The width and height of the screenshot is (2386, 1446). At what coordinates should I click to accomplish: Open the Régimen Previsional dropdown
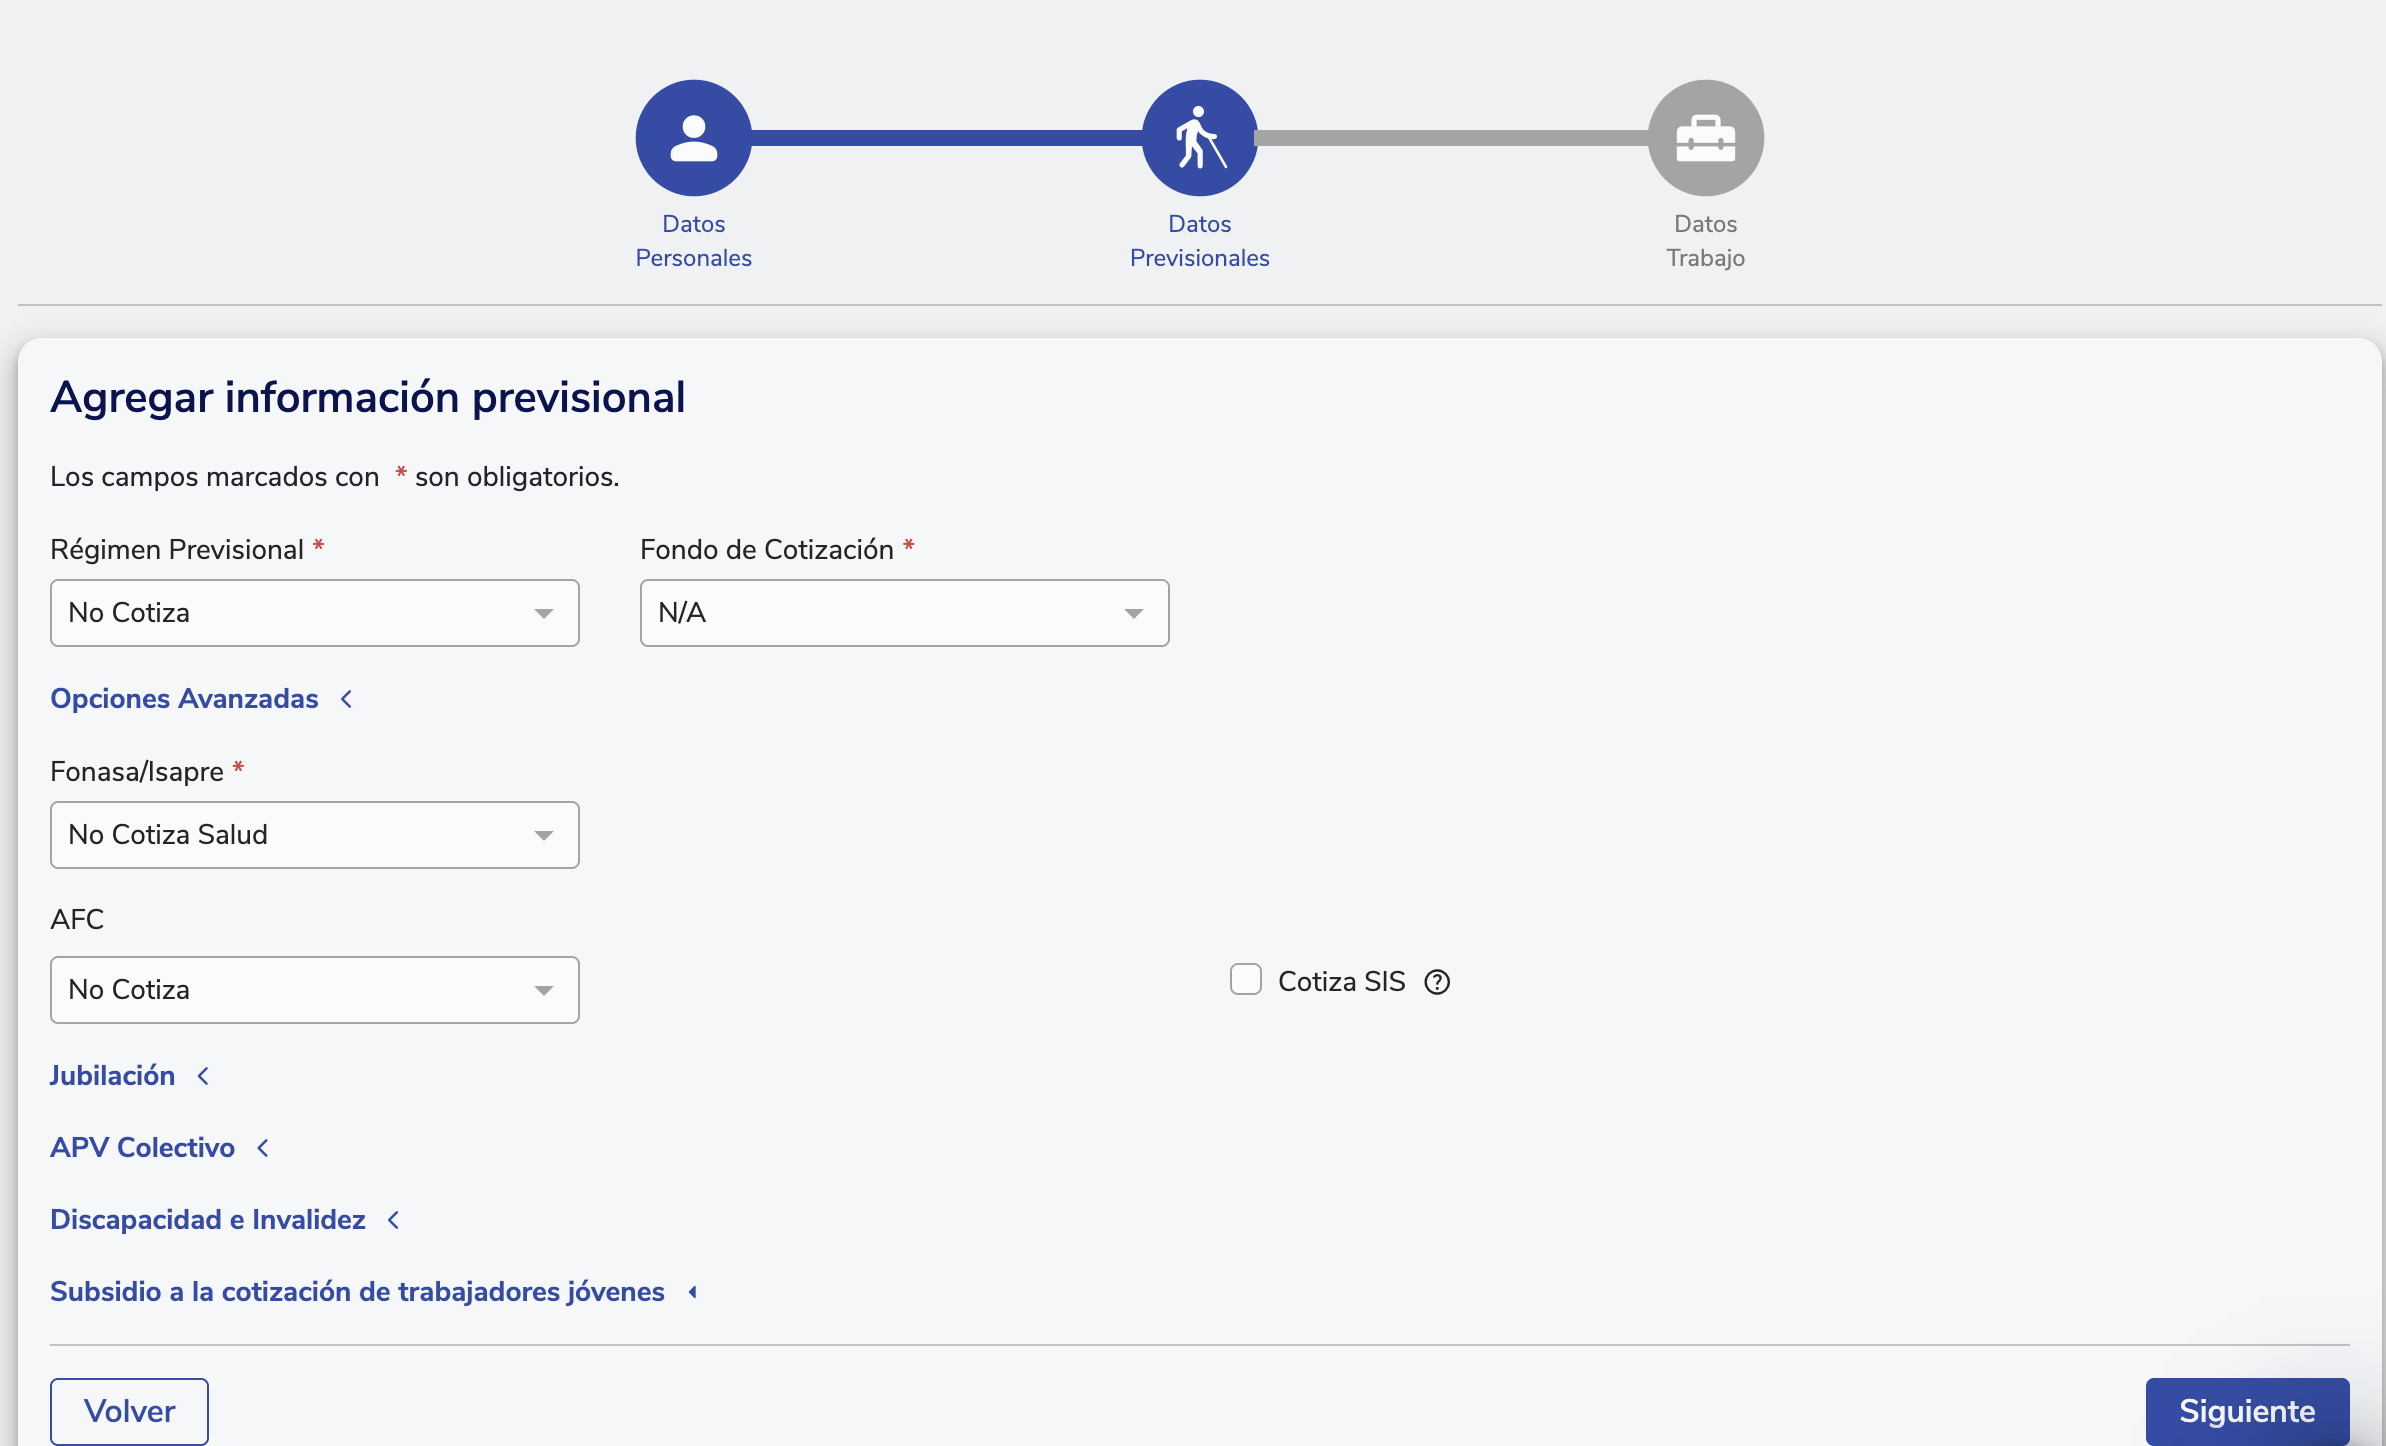tap(314, 613)
